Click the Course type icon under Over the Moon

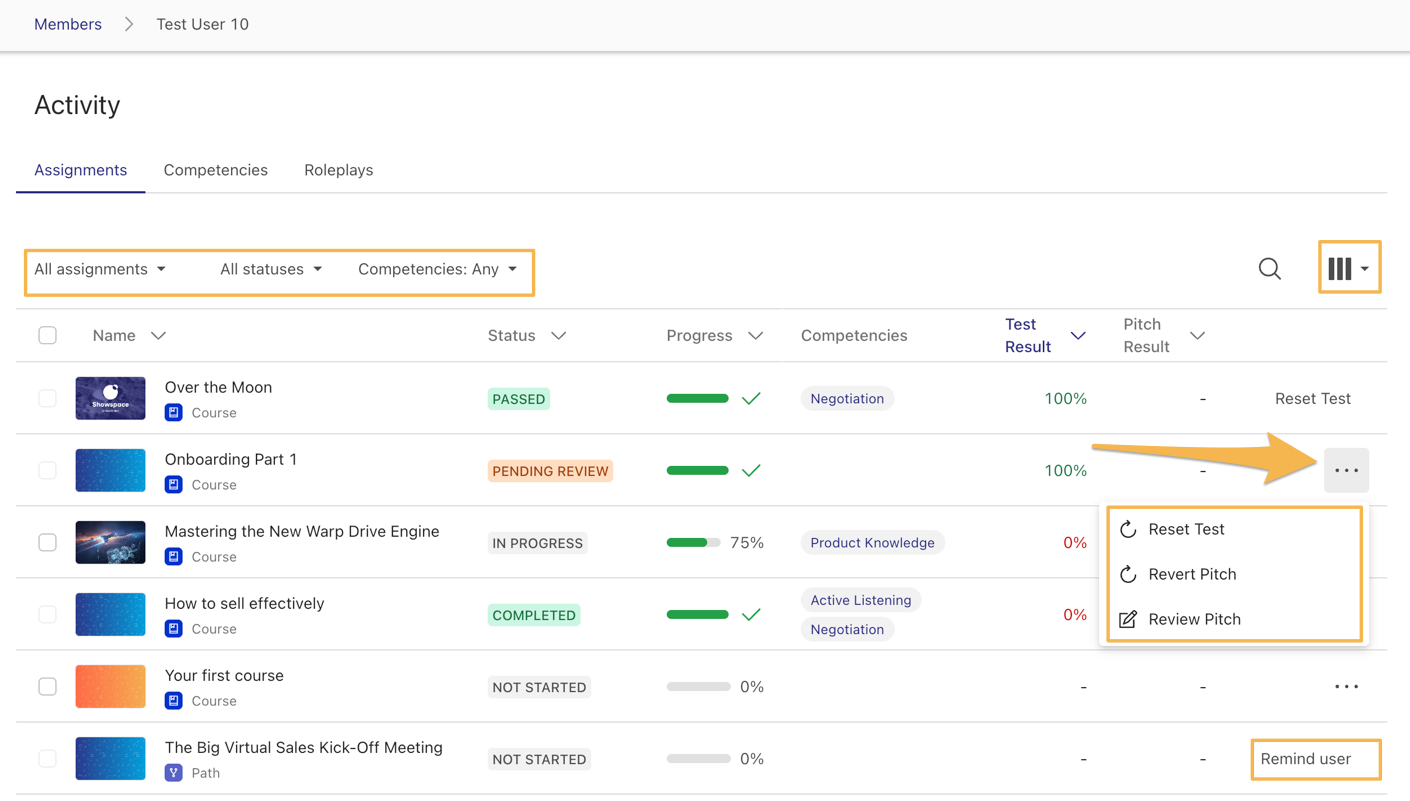tap(174, 412)
